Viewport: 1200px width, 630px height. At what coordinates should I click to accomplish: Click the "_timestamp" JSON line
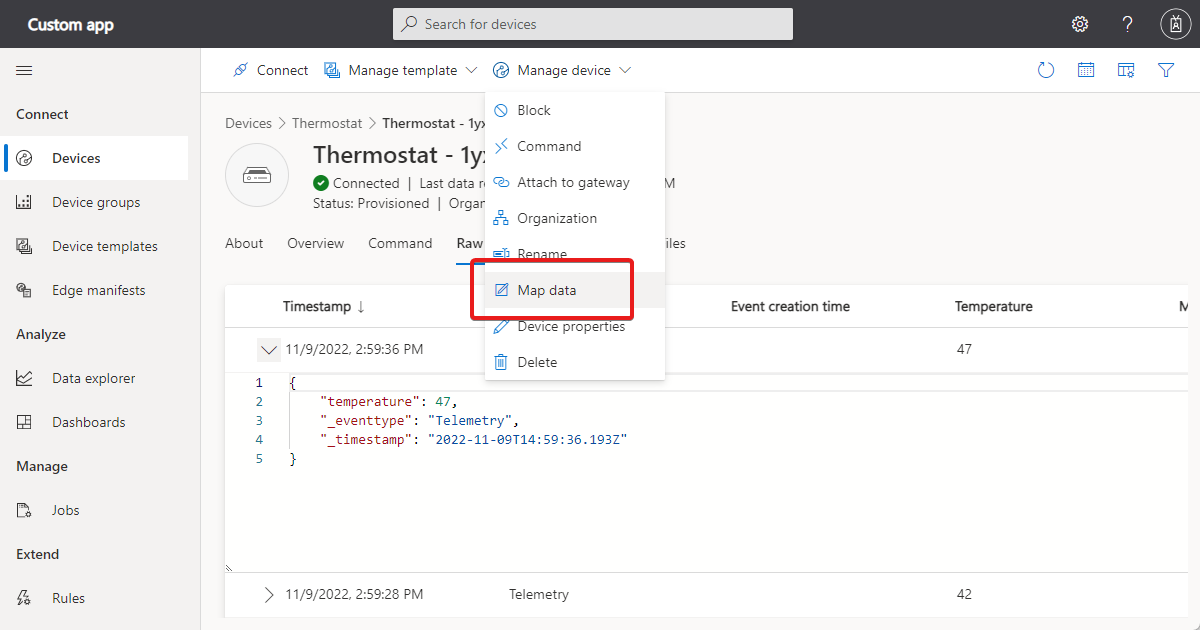coord(473,439)
